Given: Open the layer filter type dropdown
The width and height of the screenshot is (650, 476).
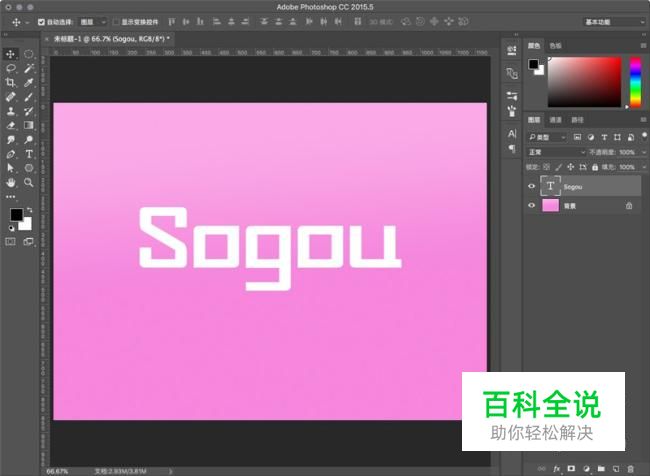Looking at the screenshot, I should click(546, 137).
